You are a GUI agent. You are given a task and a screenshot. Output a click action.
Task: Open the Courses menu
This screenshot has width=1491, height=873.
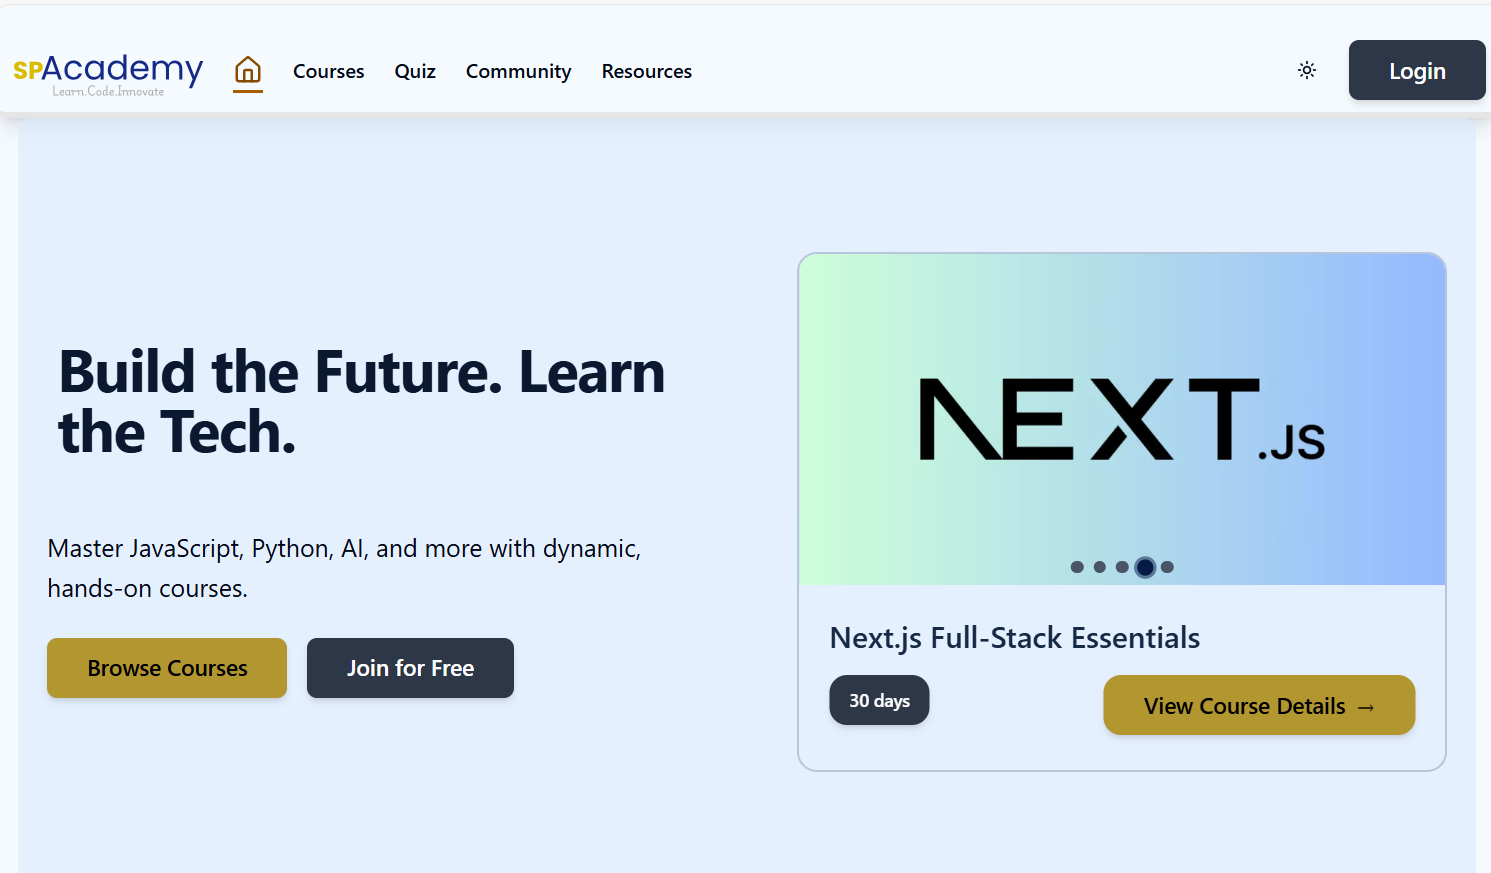pos(328,71)
